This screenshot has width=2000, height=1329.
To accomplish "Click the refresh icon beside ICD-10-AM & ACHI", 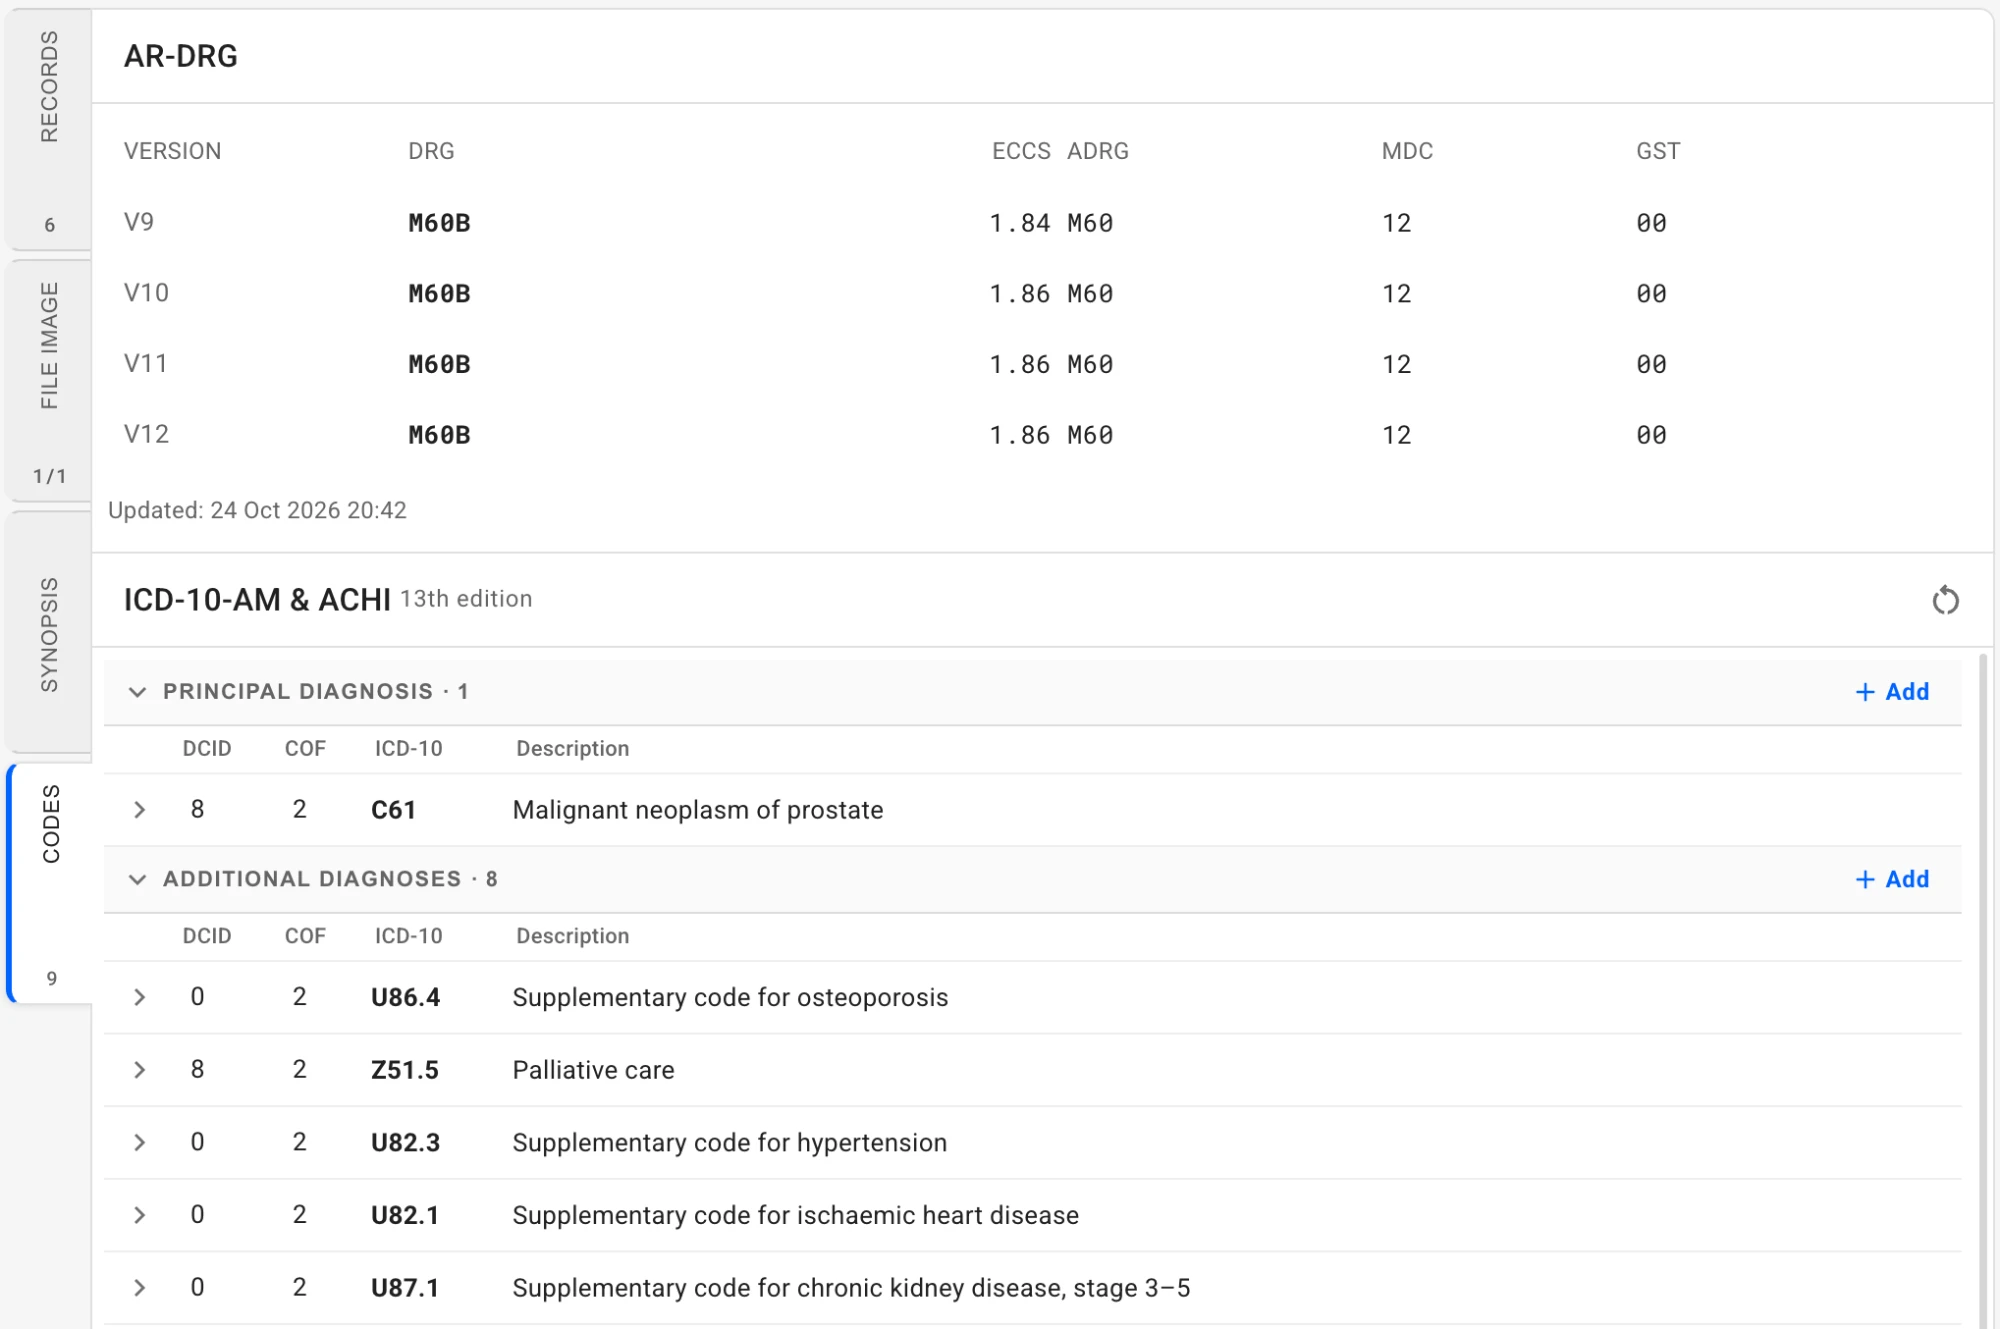I will [1945, 600].
